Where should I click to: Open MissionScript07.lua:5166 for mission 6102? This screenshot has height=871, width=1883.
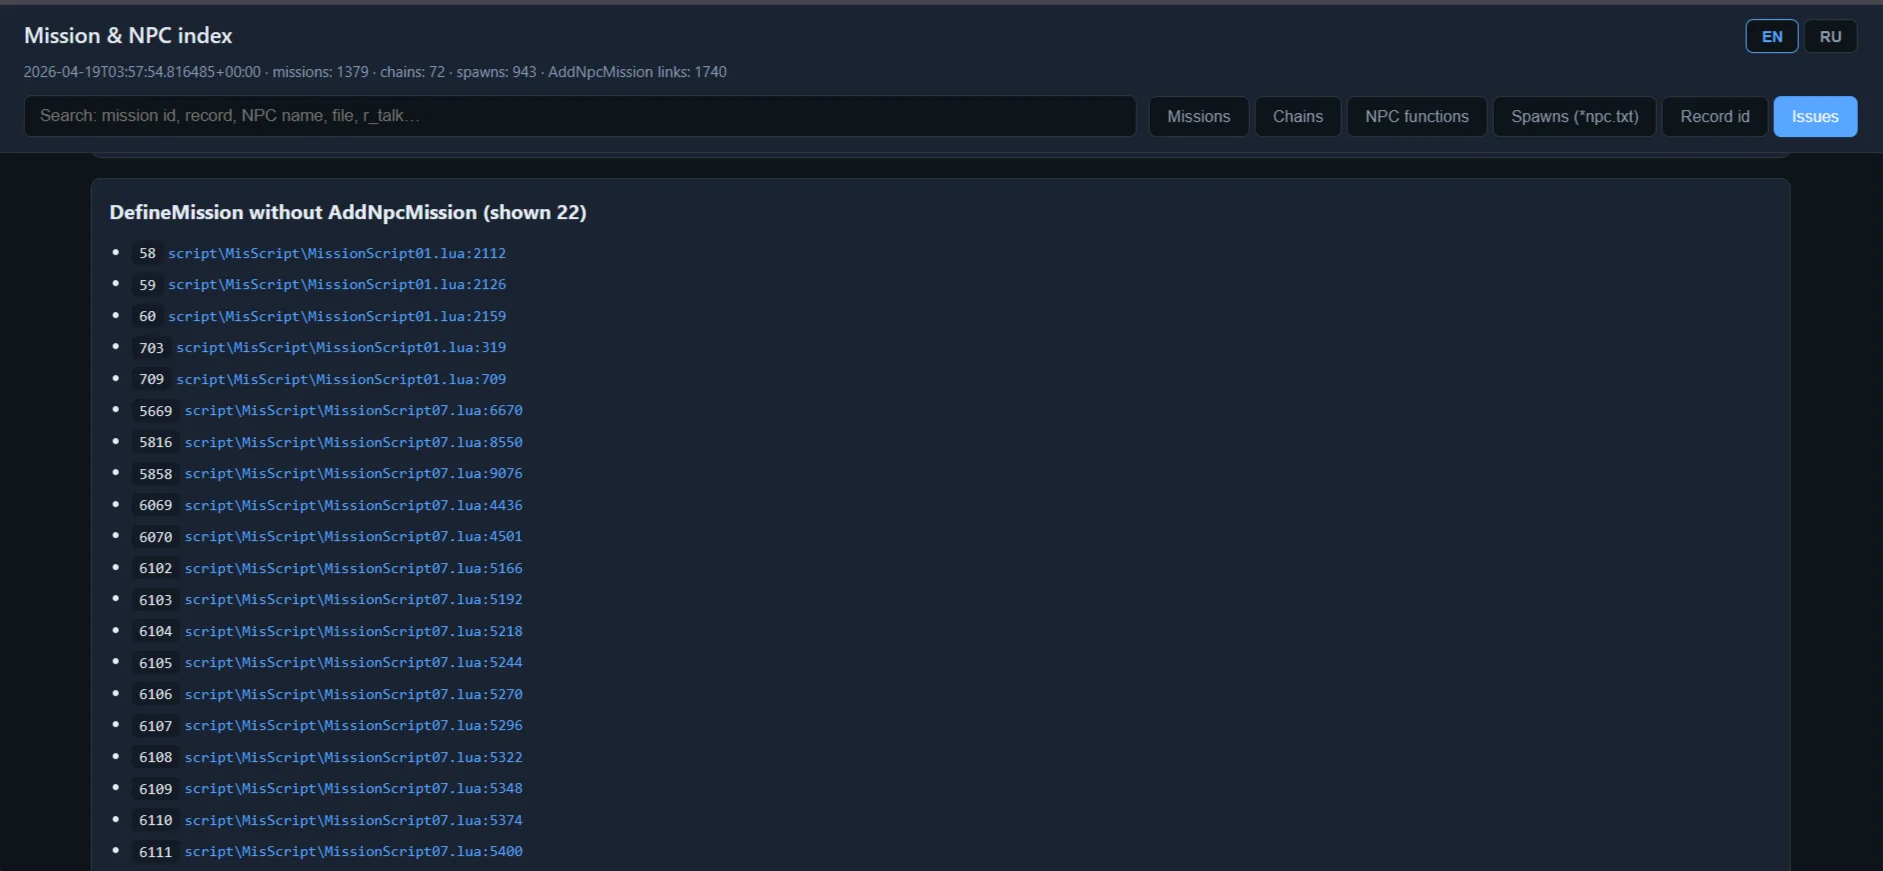point(353,569)
